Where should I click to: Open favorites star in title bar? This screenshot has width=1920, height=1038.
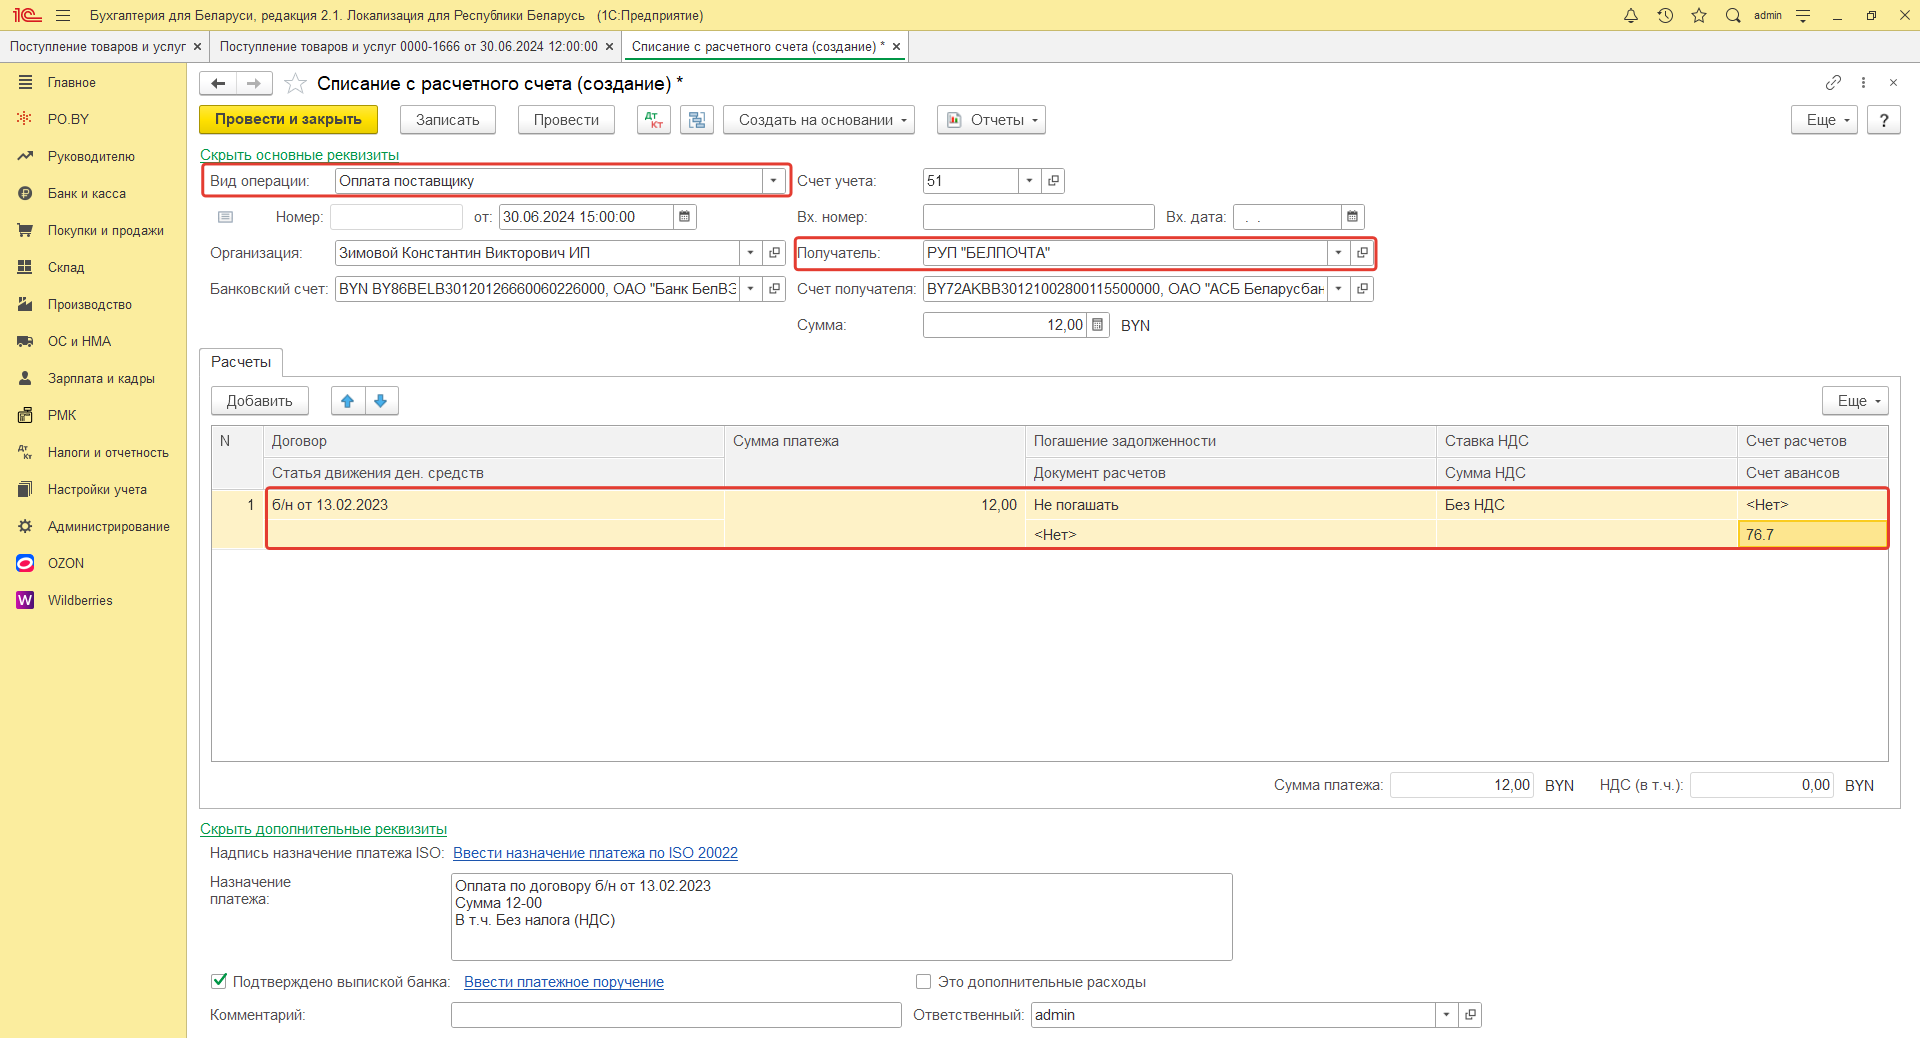pos(1699,15)
